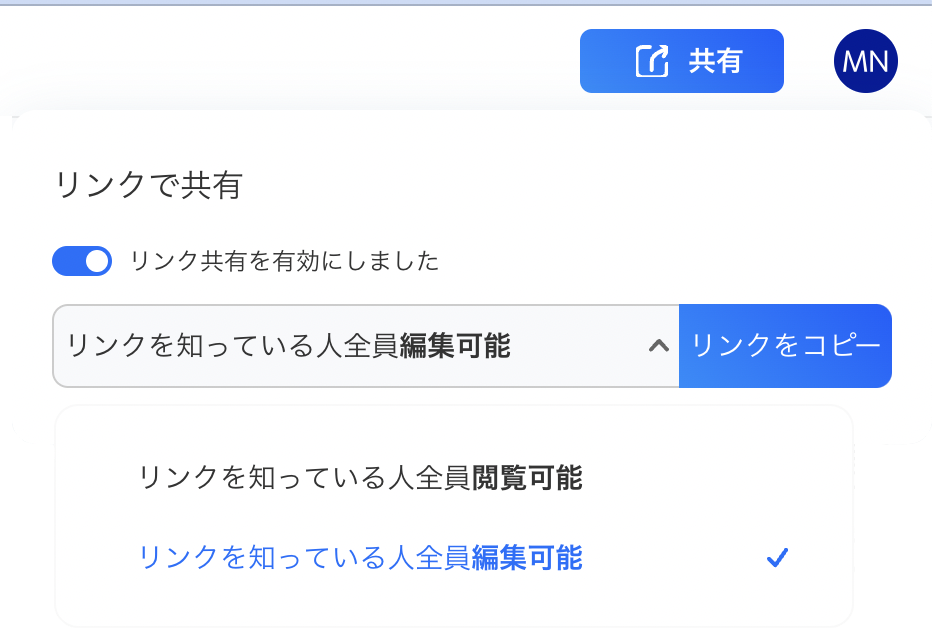Select the MN profile badge circle

(865, 61)
